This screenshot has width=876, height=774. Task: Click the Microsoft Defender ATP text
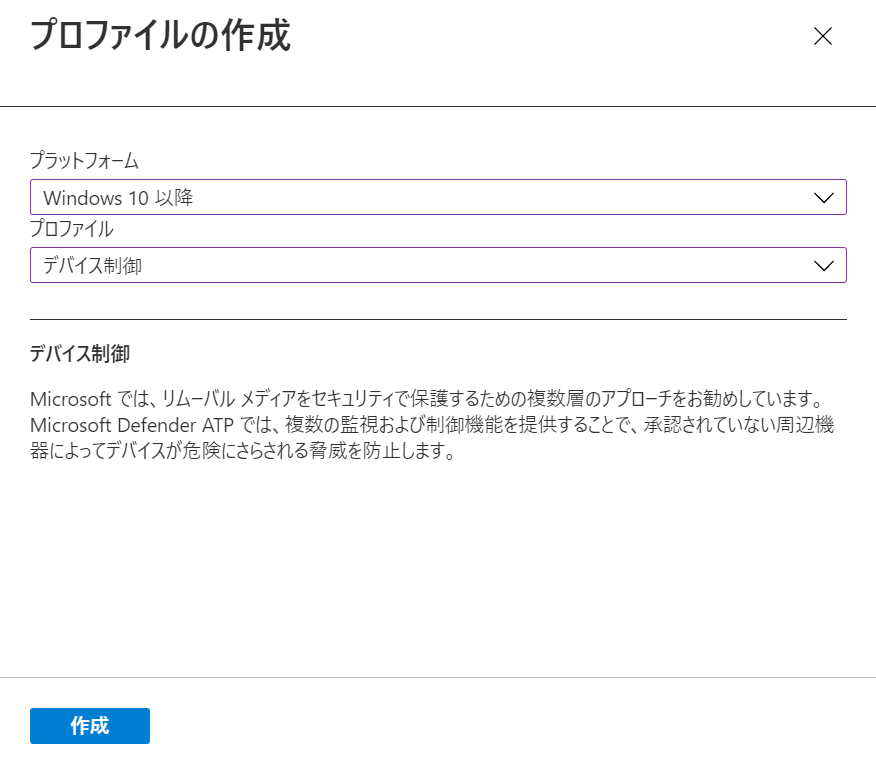click(x=132, y=425)
